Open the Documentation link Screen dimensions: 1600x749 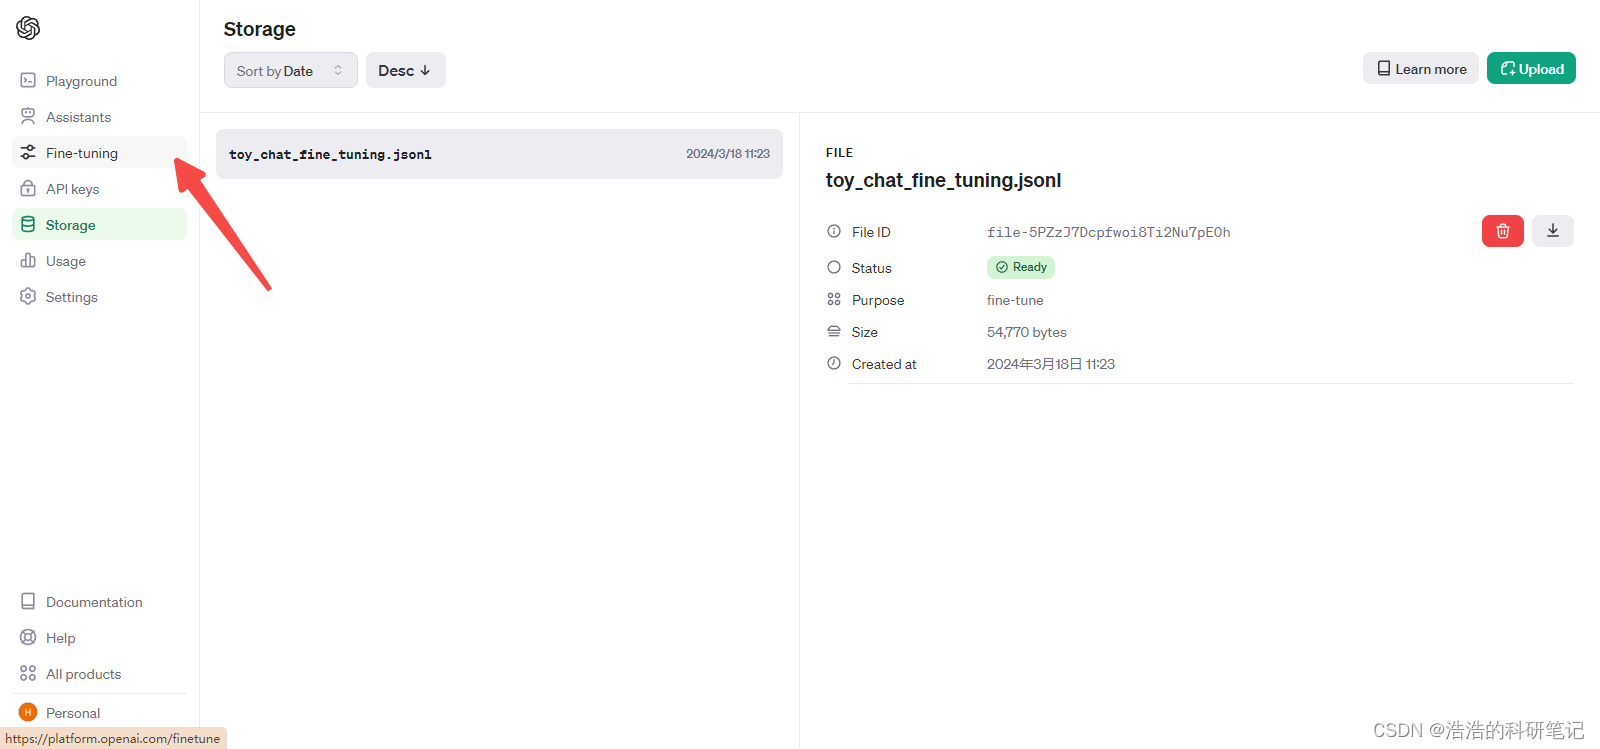coord(99,602)
